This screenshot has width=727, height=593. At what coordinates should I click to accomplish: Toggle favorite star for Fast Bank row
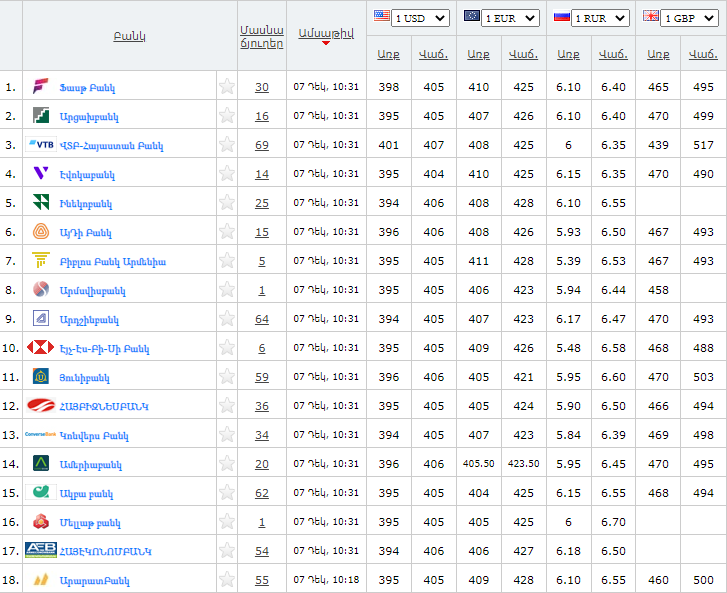[x=227, y=87]
